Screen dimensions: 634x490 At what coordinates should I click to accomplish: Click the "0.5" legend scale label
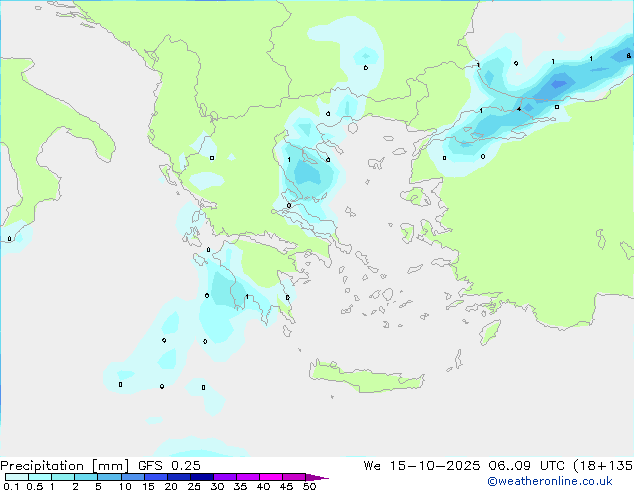tap(34, 486)
